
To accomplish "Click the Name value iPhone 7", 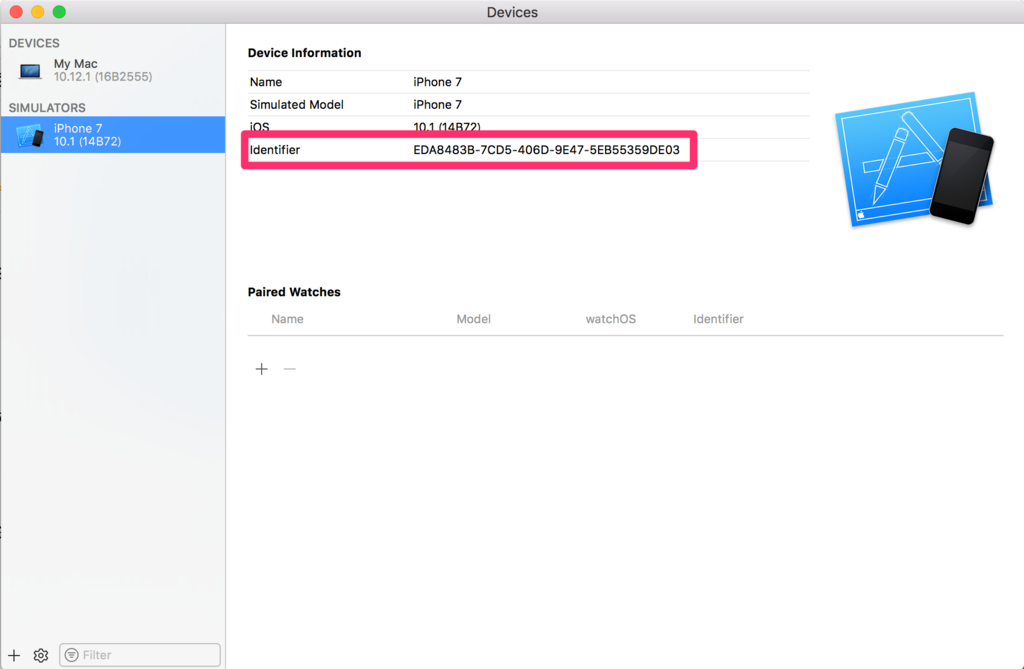I will tap(437, 82).
